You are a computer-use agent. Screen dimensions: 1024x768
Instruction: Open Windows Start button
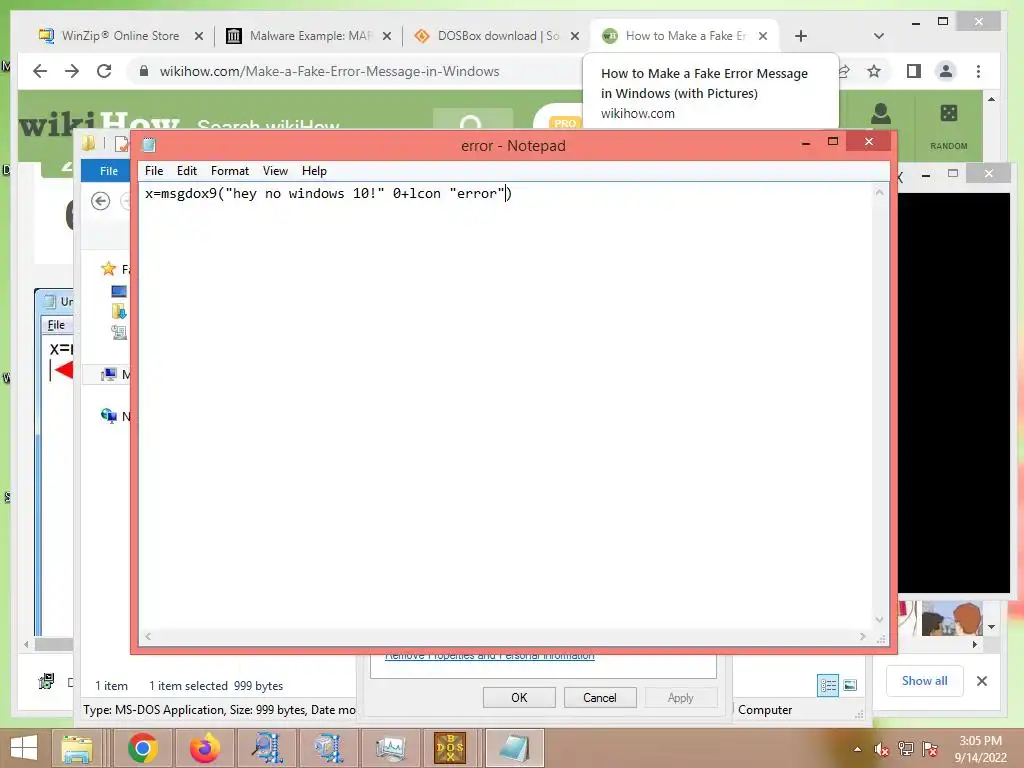click(24, 748)
